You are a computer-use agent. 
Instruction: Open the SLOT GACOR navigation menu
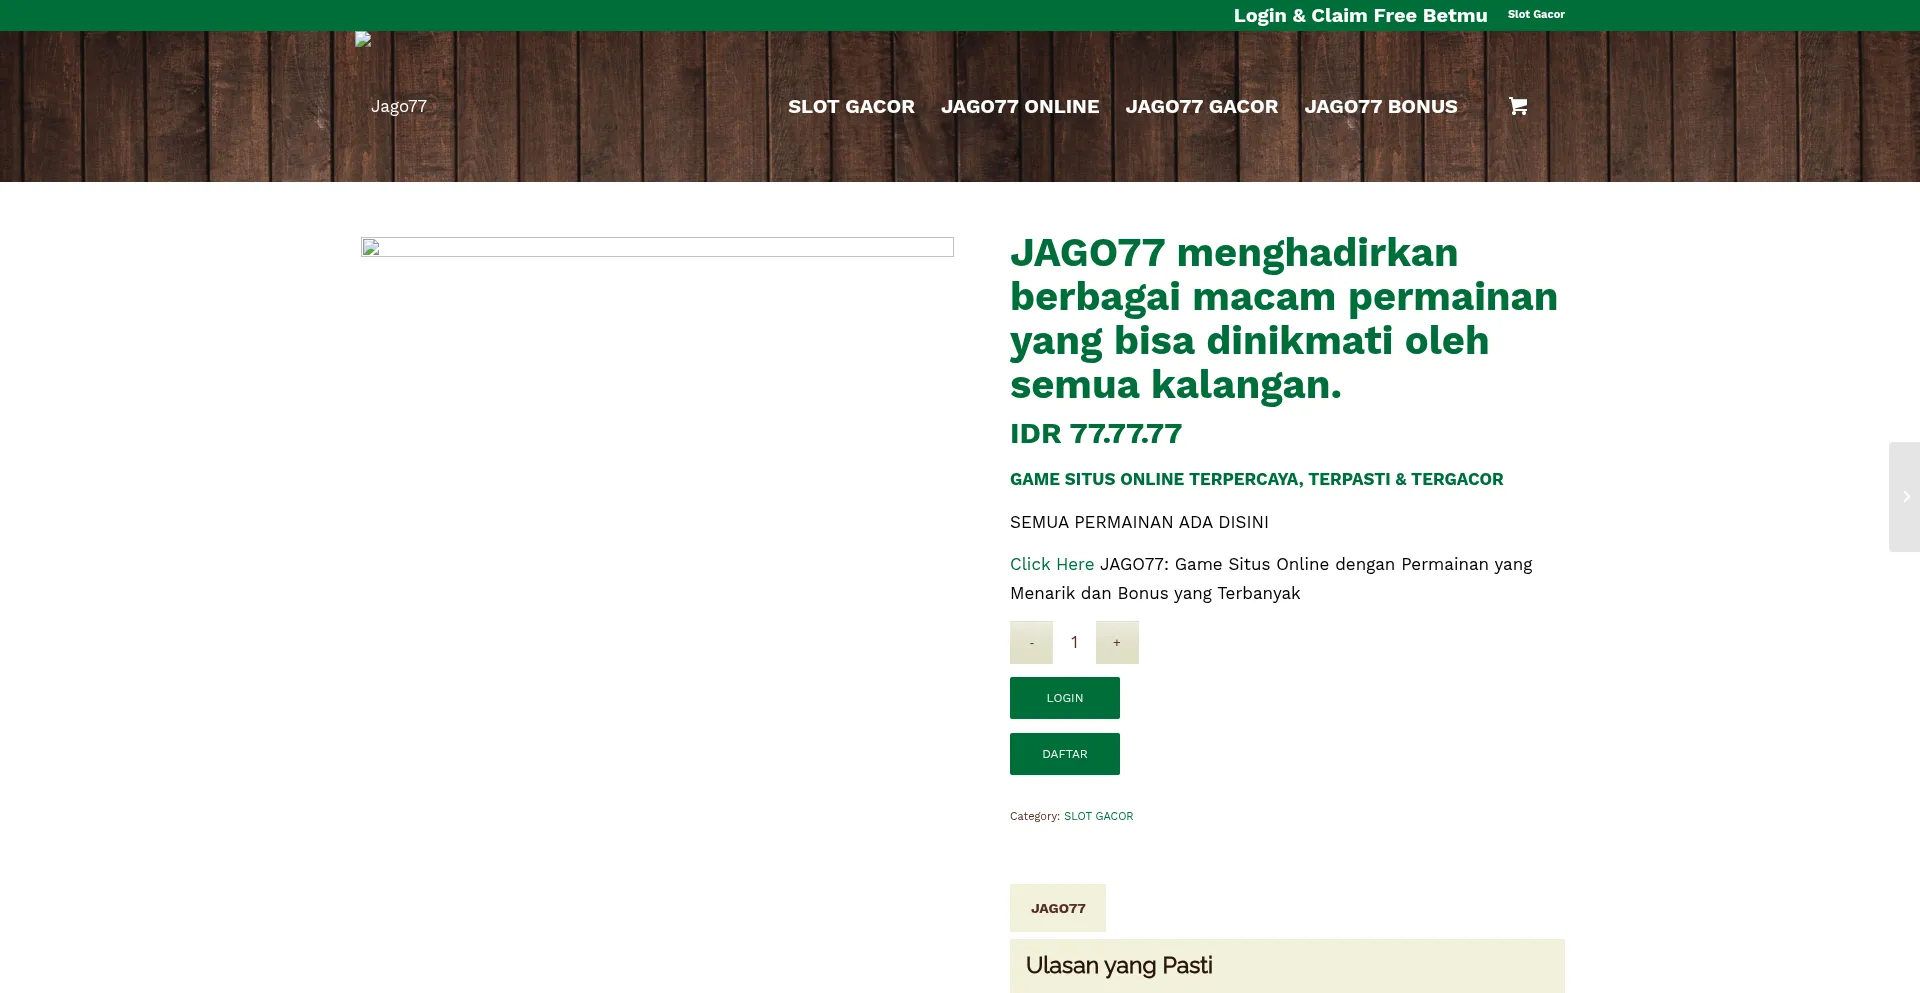(851, 106)
